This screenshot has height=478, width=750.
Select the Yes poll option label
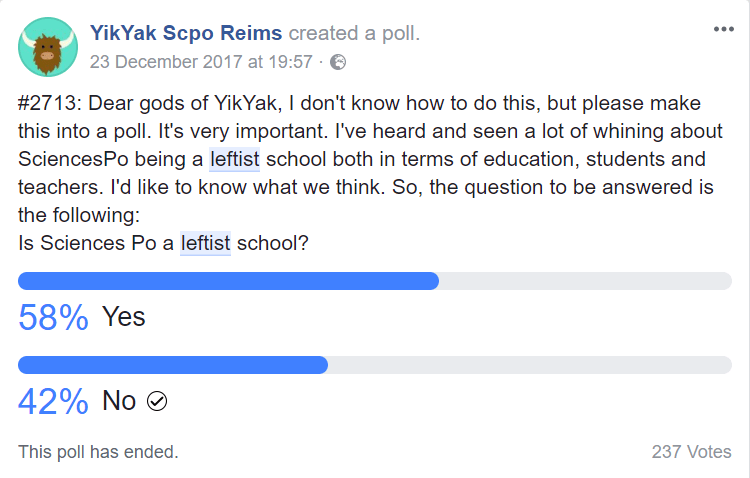click(123, 317)
